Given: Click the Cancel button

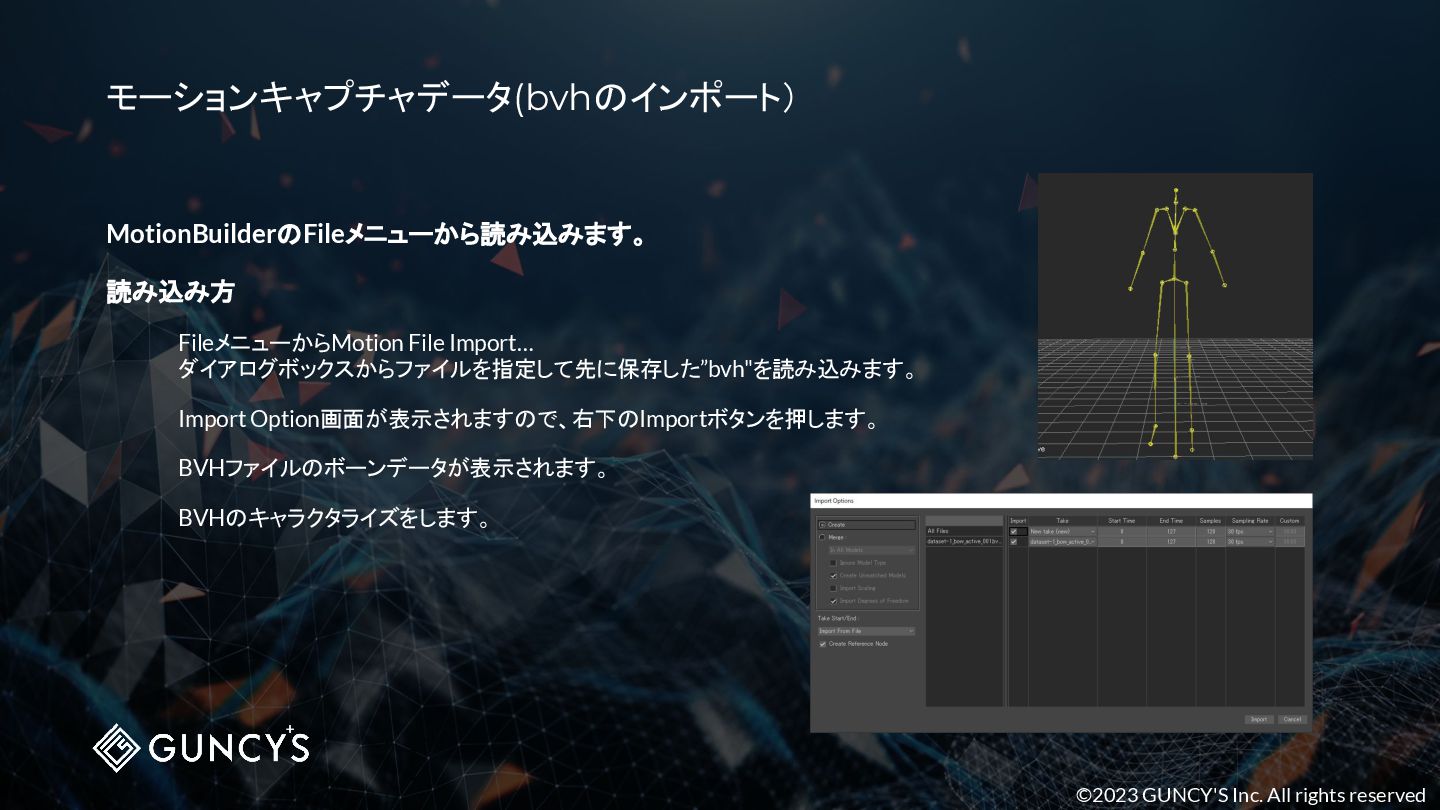Looking at the screenshot, I should click(1292, 719).
